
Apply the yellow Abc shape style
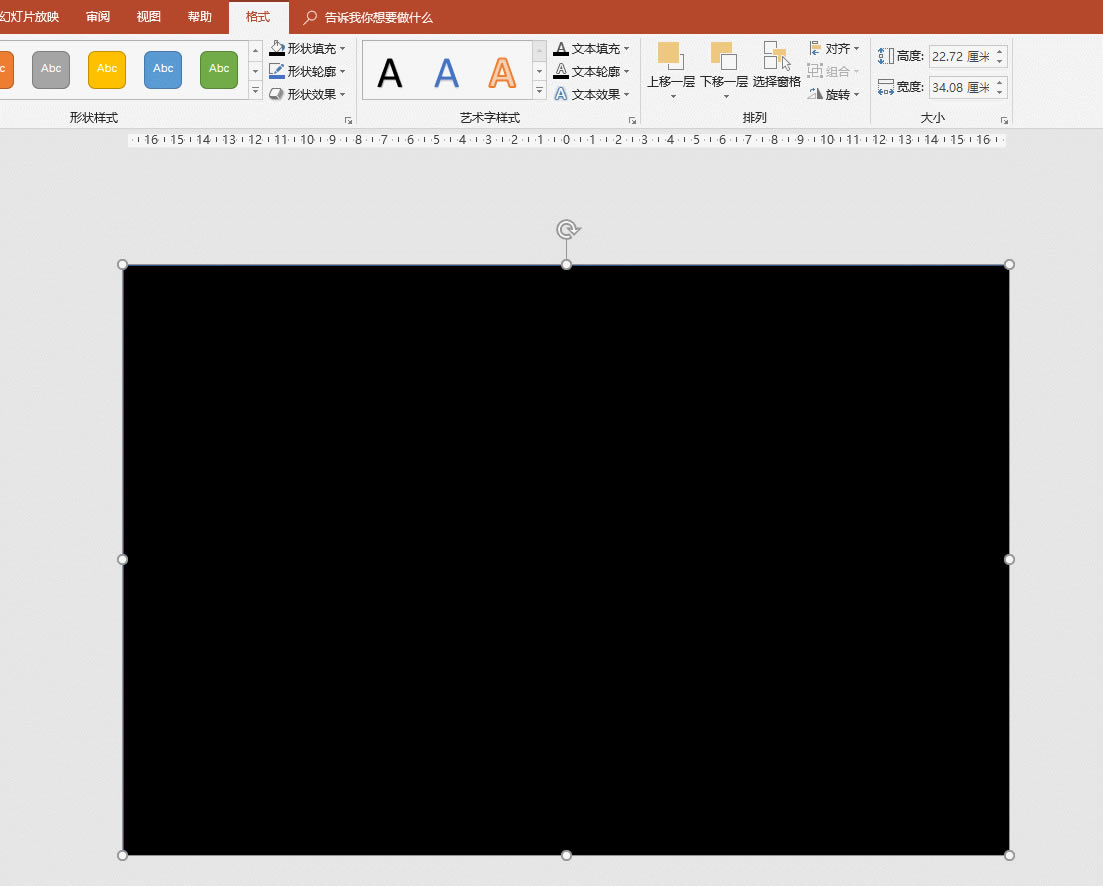tap(107, 69)
